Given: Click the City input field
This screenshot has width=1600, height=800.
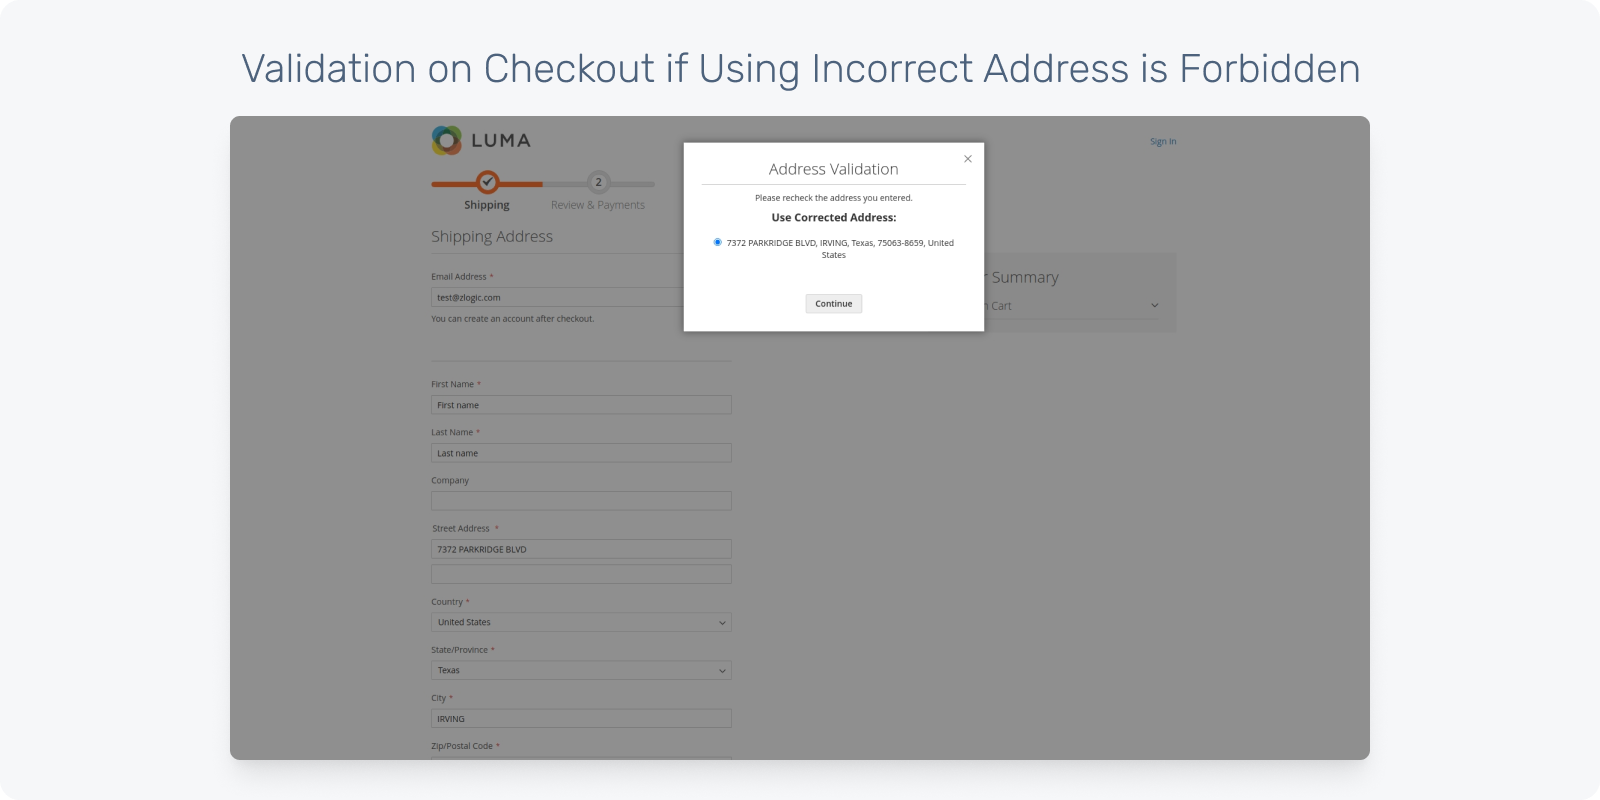Looking at the screenshot, I should (x=581, y=718).
